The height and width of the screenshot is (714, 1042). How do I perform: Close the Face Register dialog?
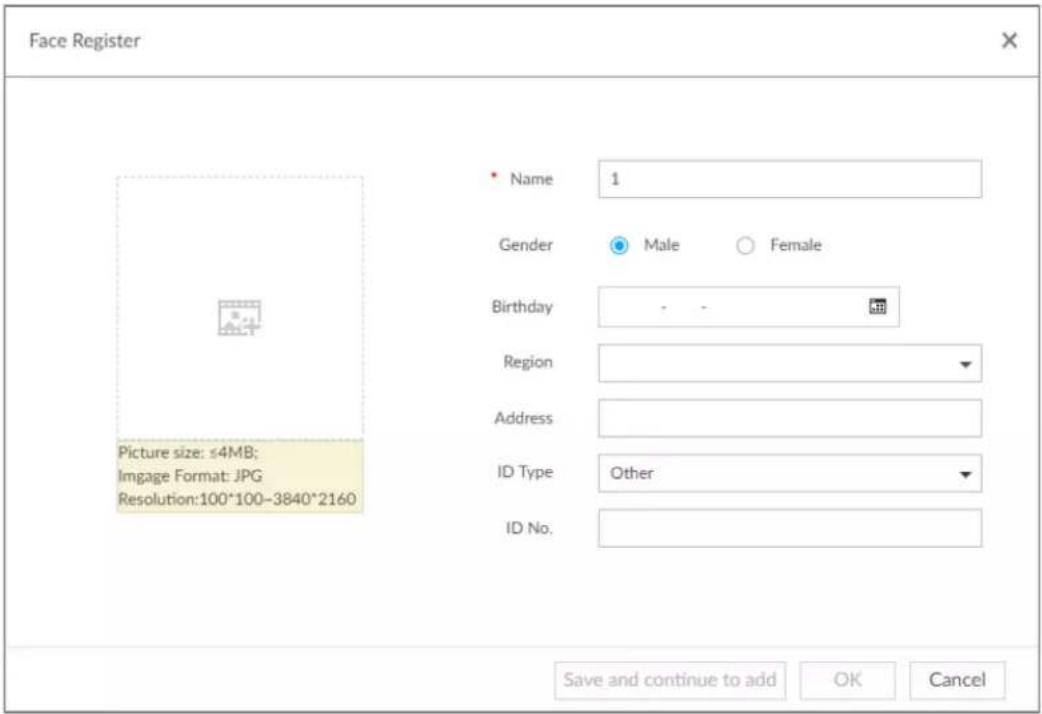tap(1009, 41)
